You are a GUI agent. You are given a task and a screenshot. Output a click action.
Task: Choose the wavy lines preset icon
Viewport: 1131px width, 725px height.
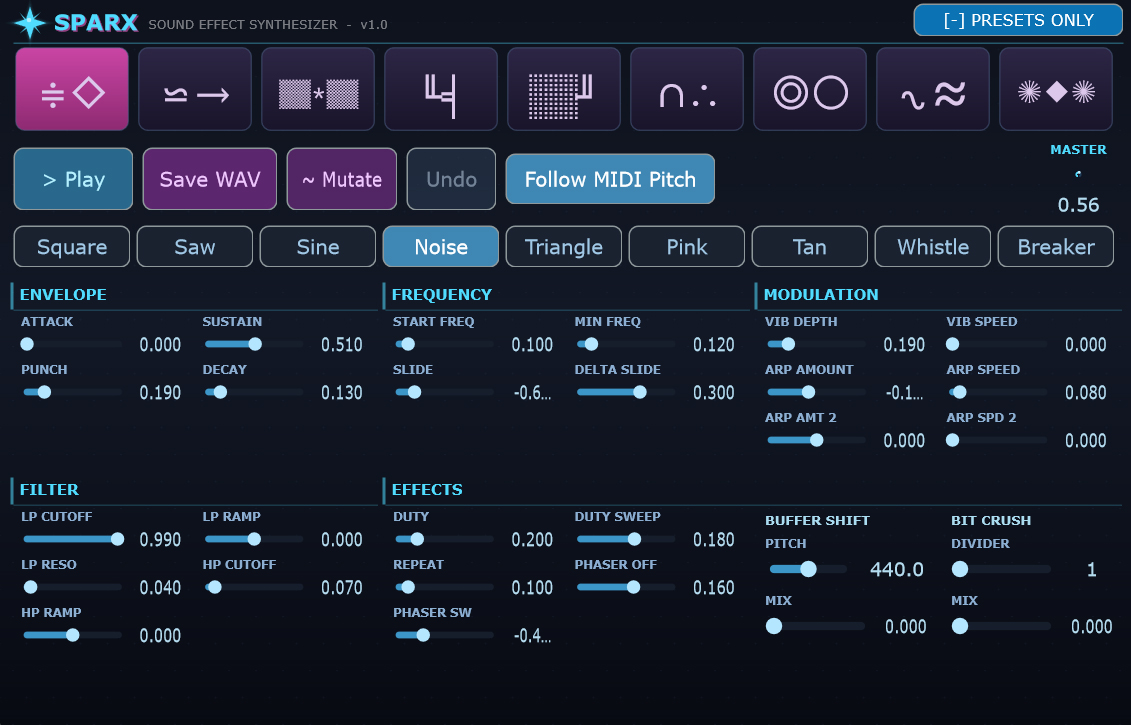click(x=933, y=89)
